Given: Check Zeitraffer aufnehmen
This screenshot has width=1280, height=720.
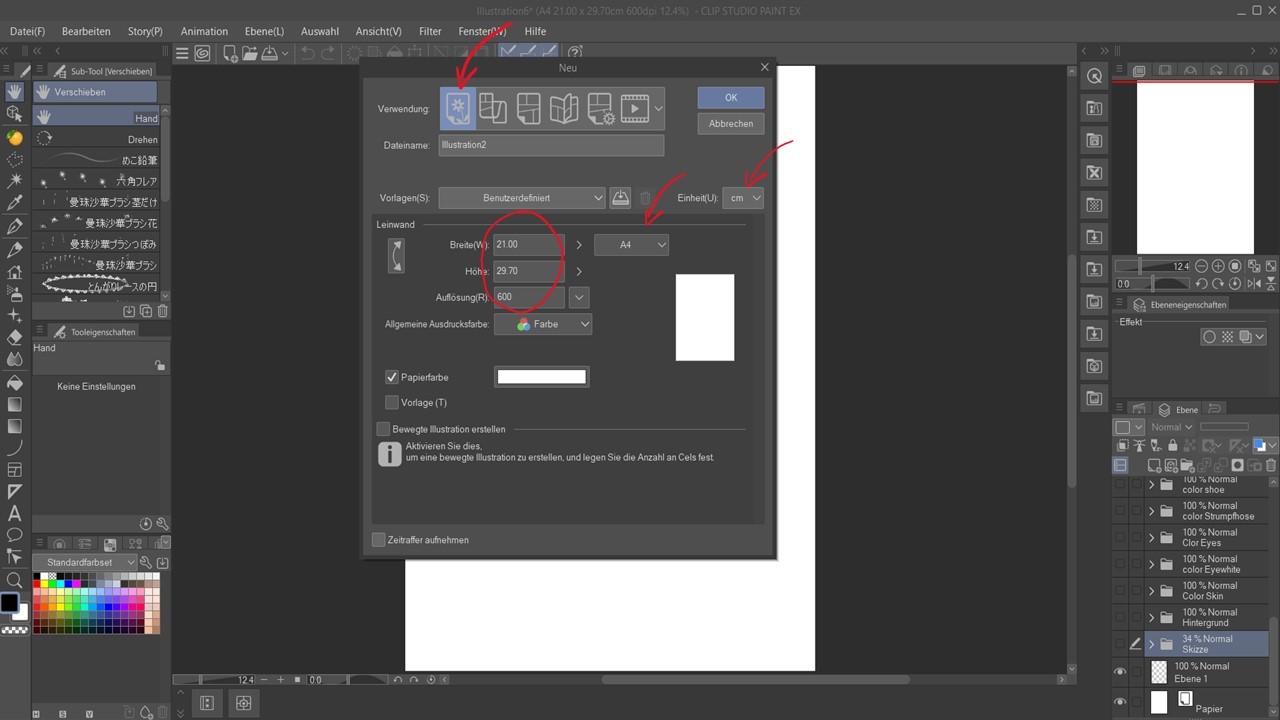Looking at the screenshot, I should click(x=378, y=540).
